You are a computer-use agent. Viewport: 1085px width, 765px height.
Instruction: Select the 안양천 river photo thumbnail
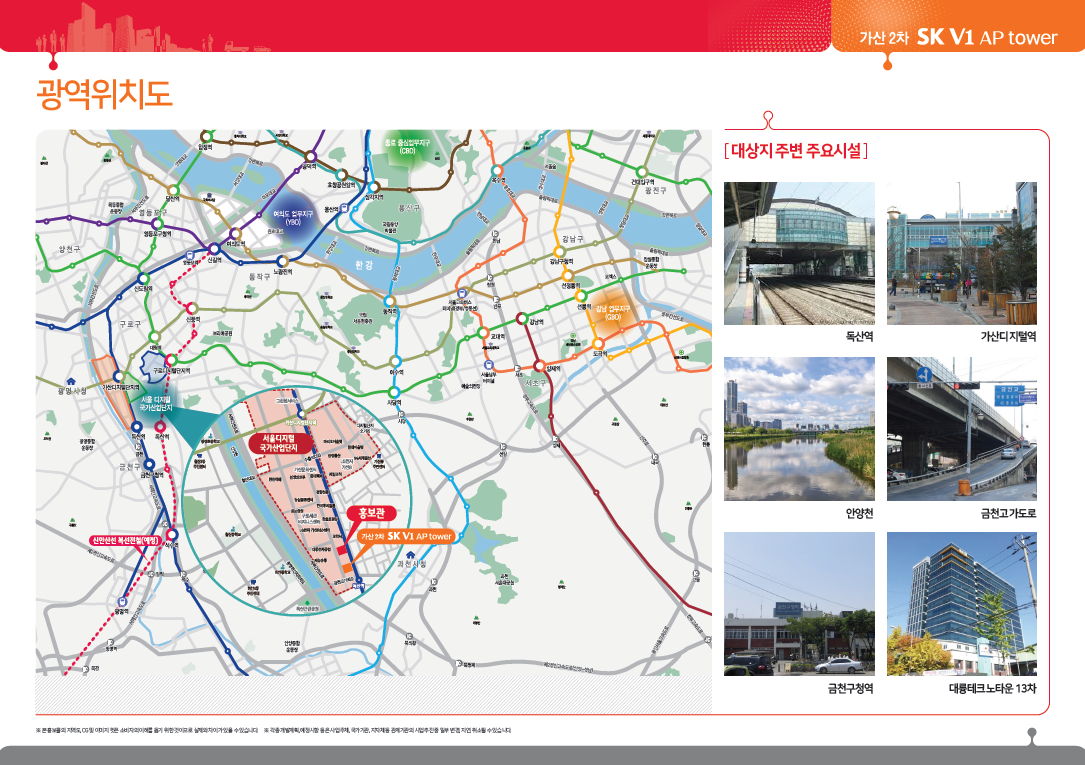pos(799,429)
